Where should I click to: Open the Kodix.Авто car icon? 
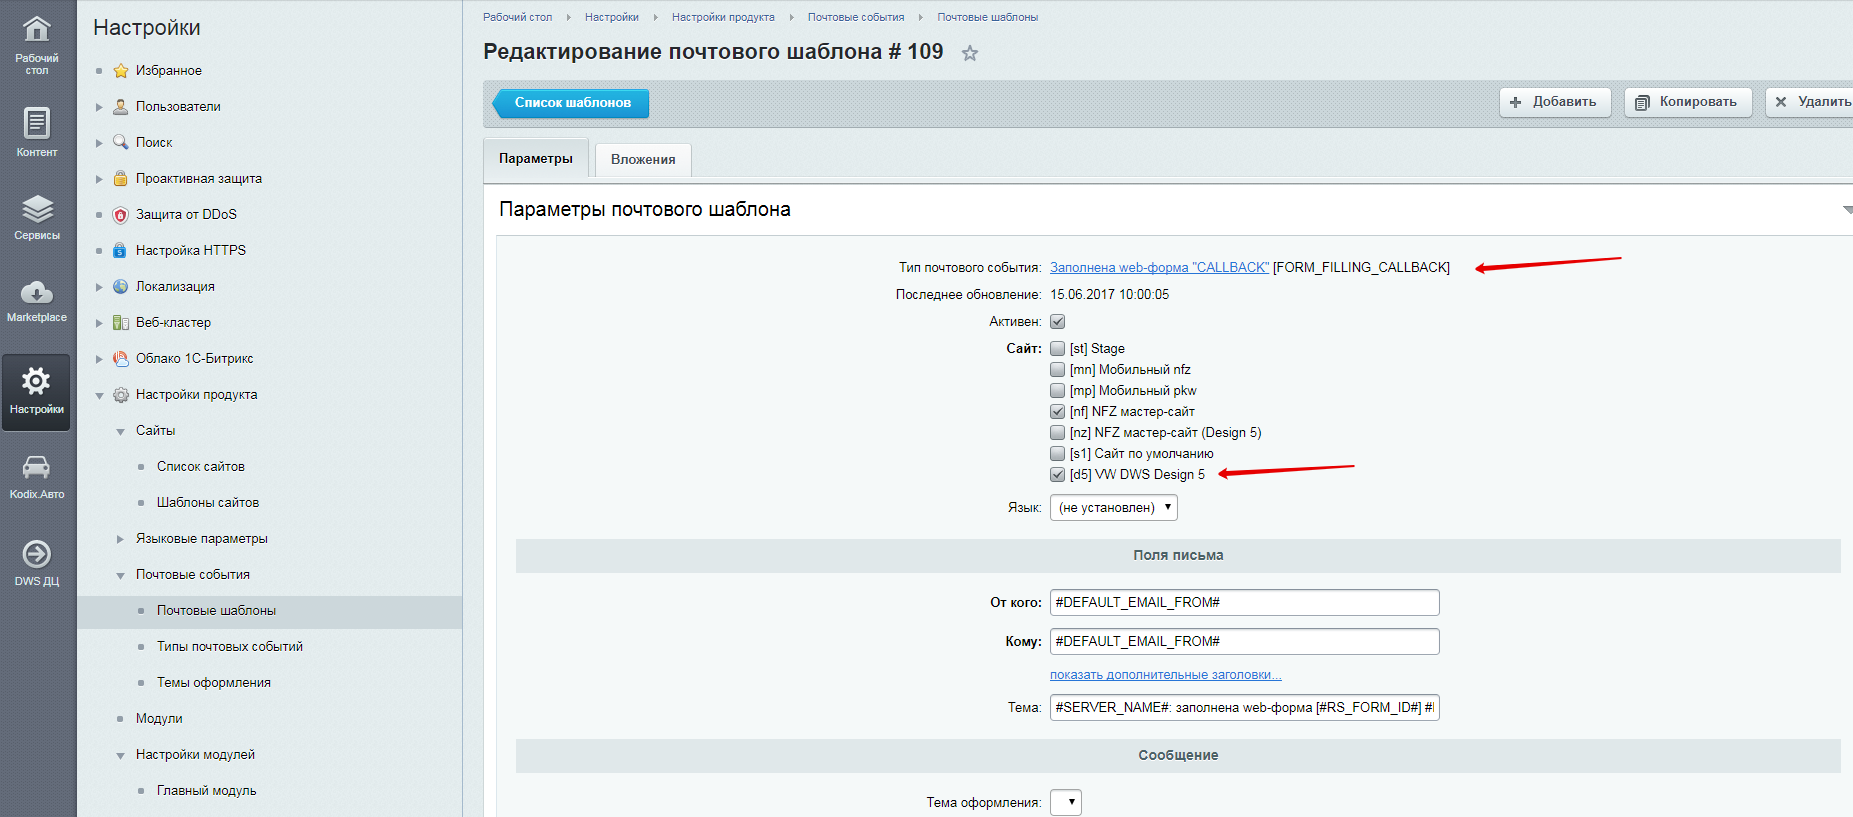36,467
